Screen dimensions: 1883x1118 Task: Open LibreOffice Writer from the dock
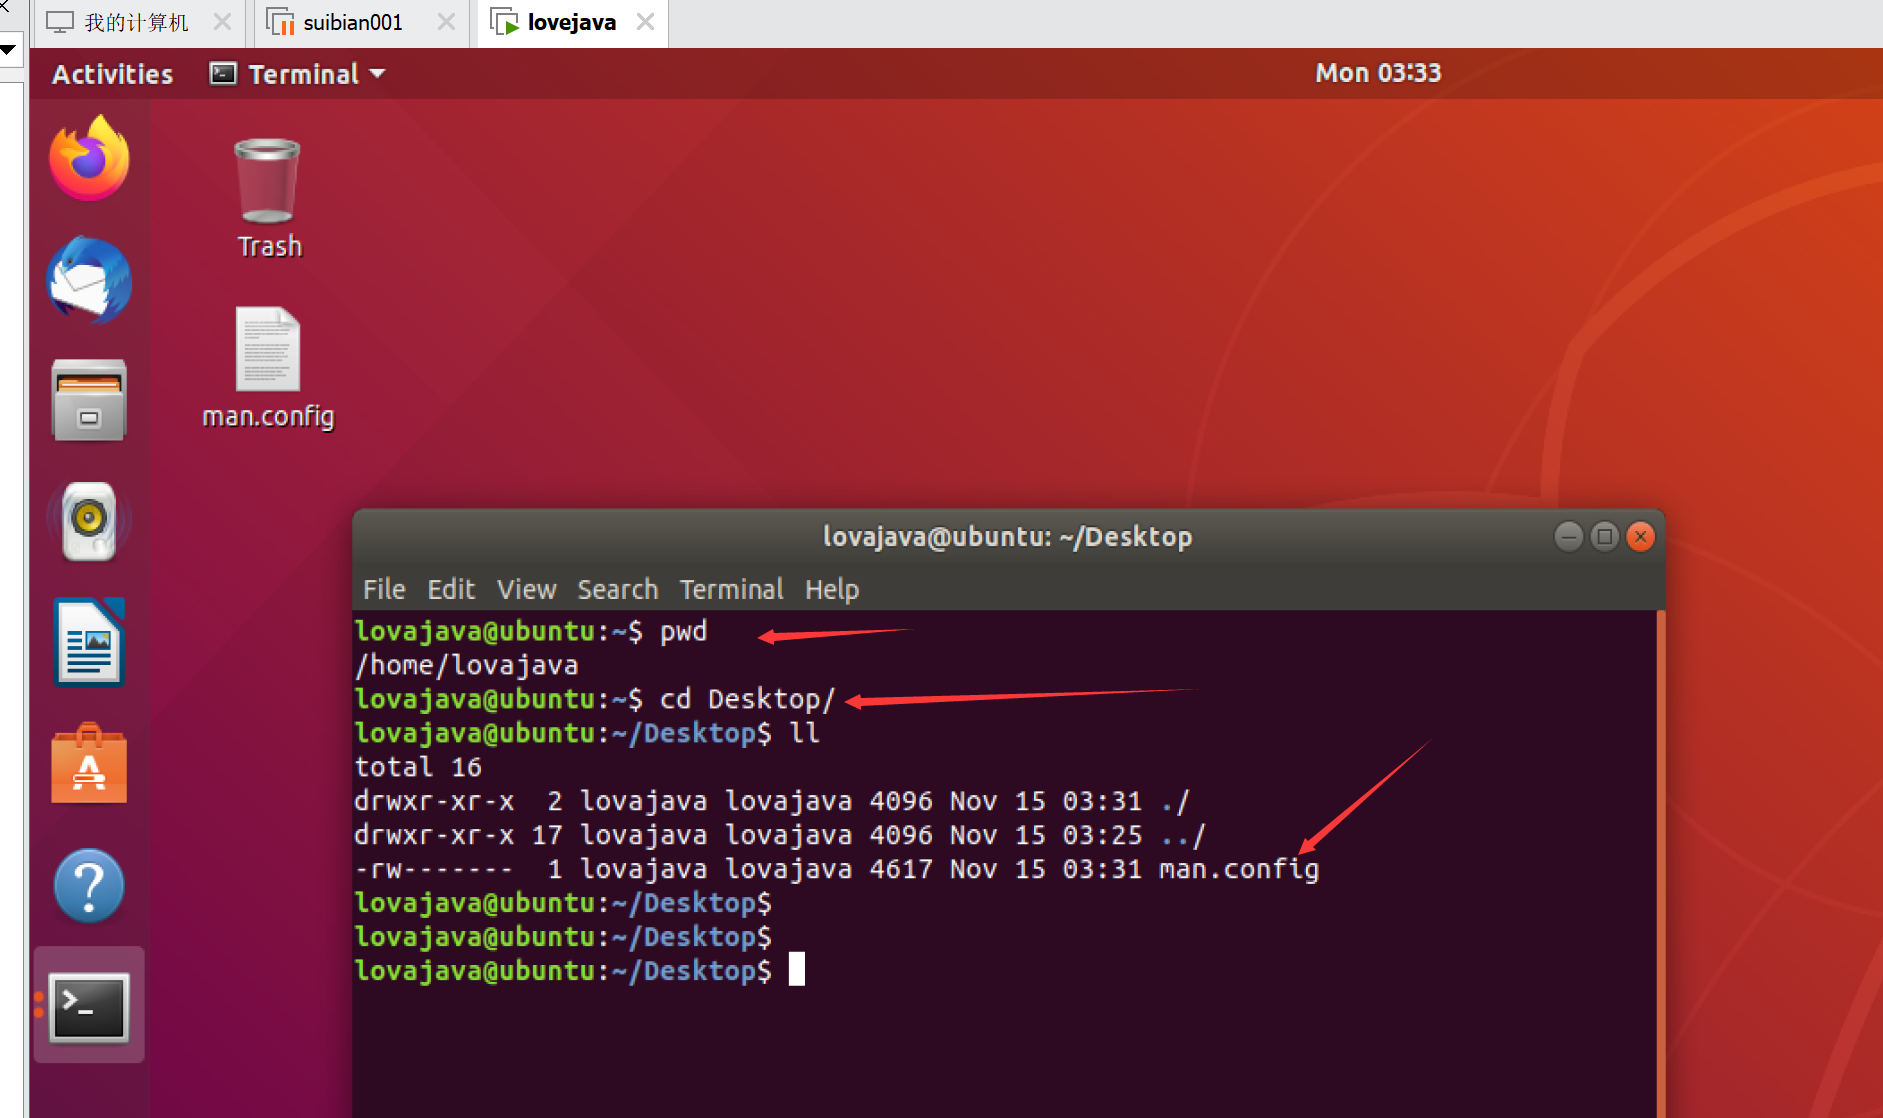tap(89, 643)
